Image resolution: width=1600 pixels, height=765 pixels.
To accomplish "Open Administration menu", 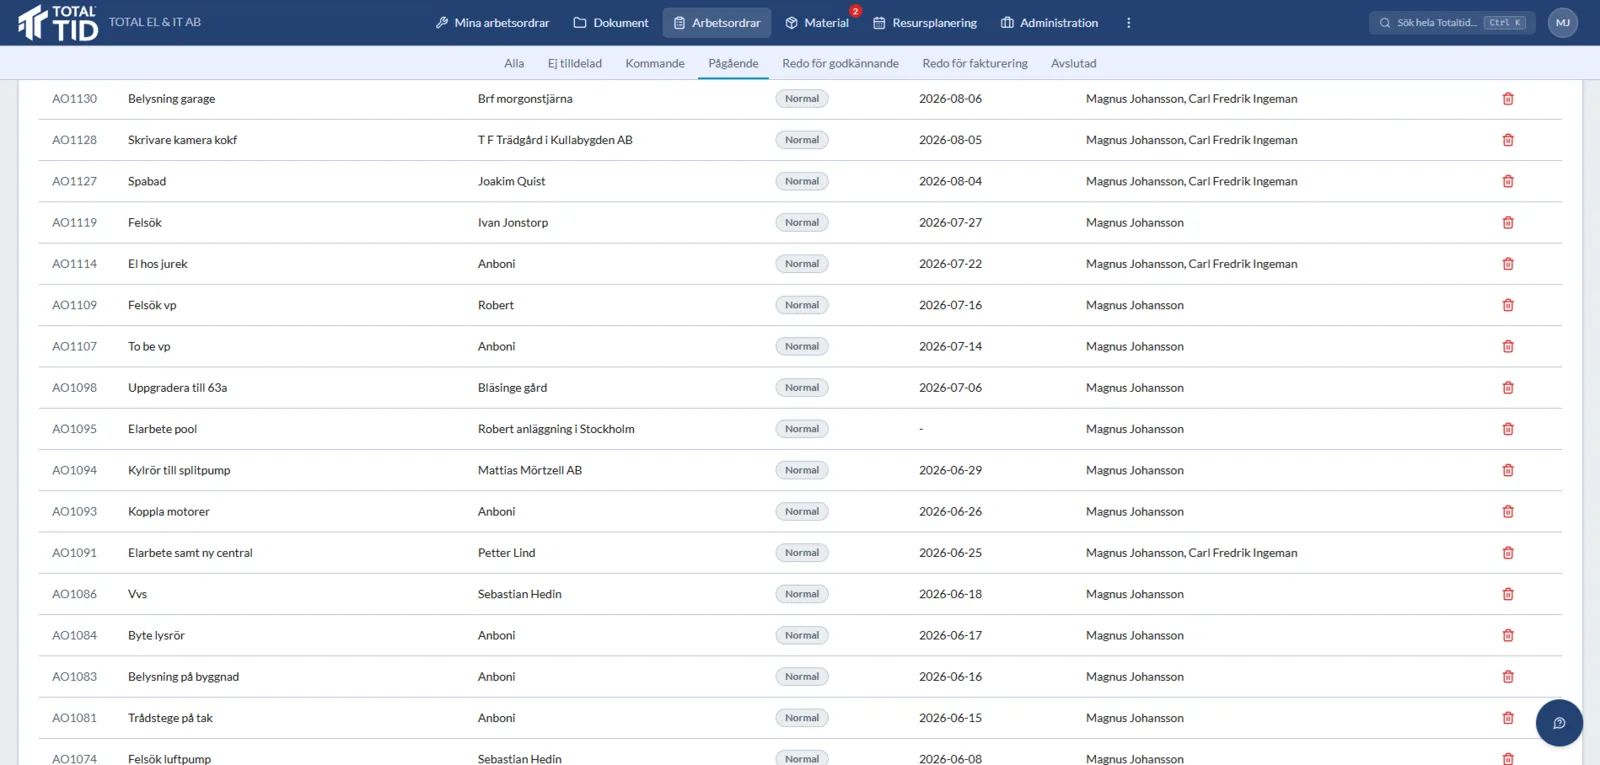I will tap(1050, 23).
